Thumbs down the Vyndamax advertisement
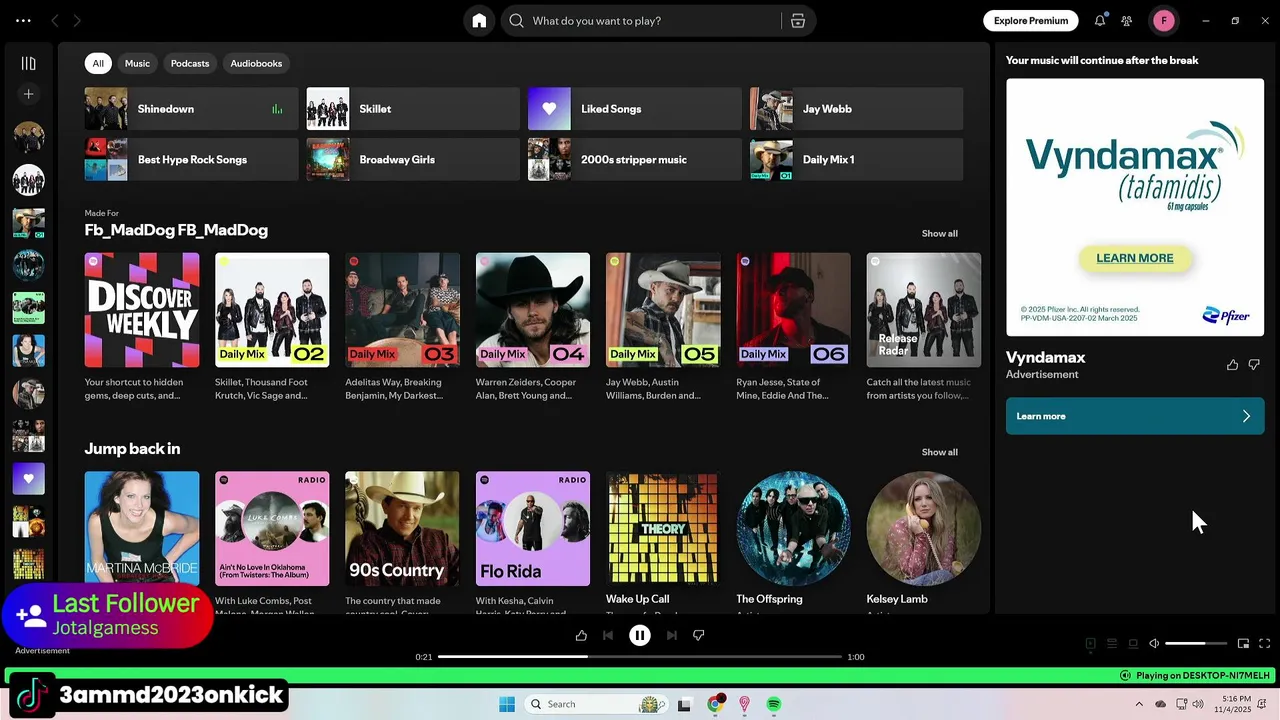This screenshot has width=1280, height=720. pos(1254,365)
